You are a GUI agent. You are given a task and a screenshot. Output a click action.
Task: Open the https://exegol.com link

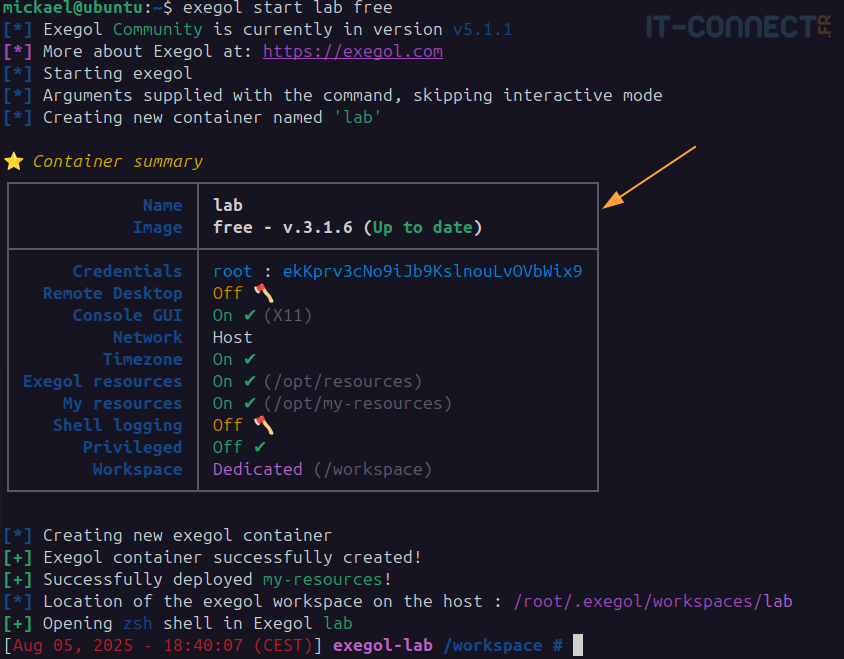pyautogui.click(x=352, y=51)
